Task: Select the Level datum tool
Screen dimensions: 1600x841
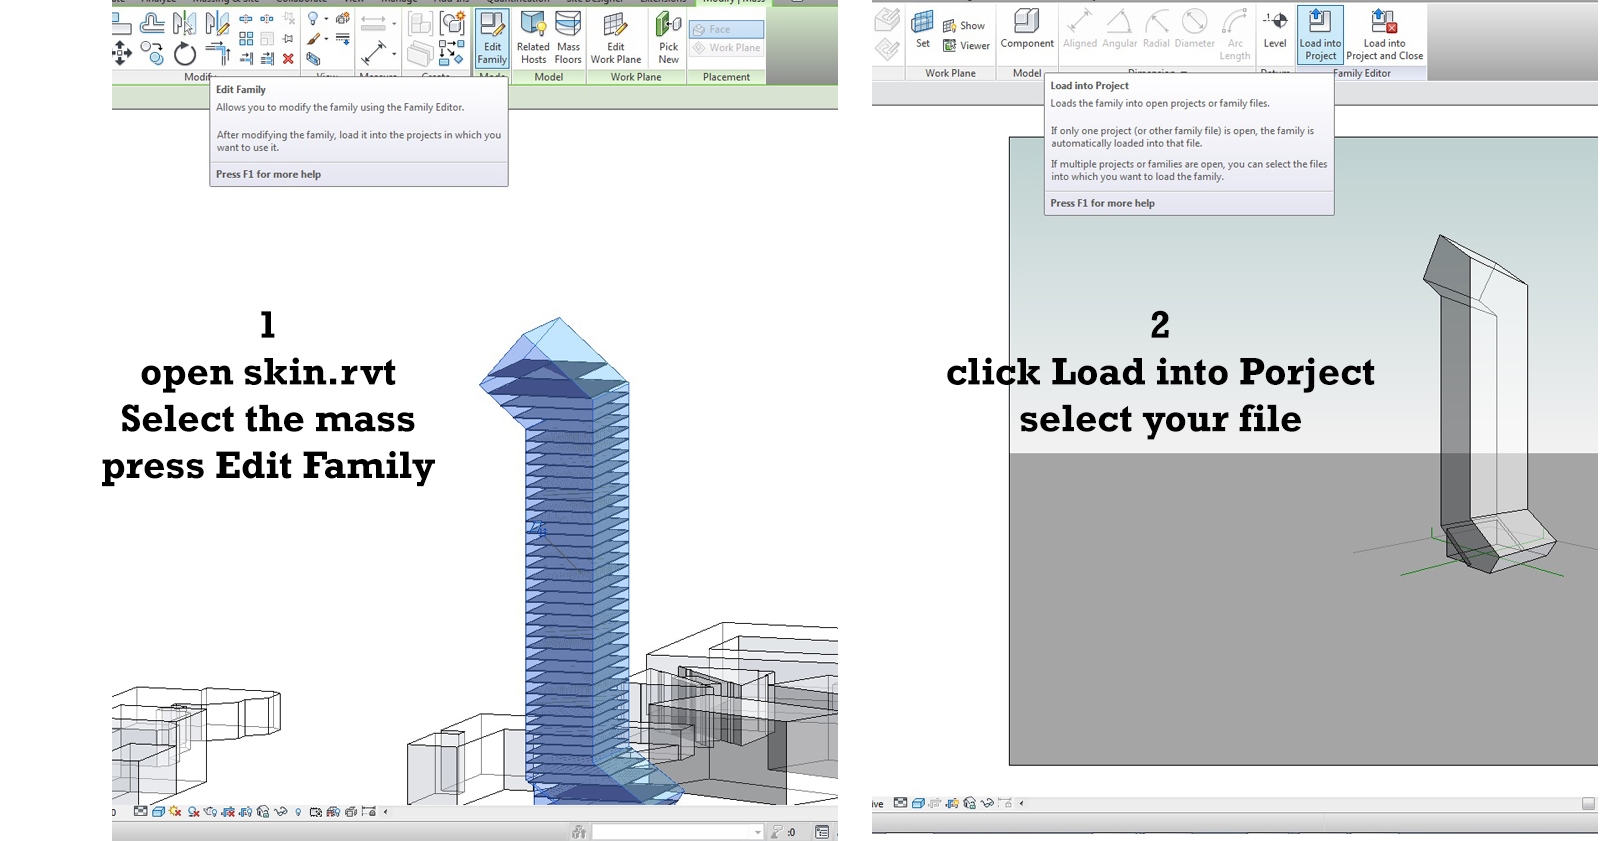Action: pos(1275,30)
